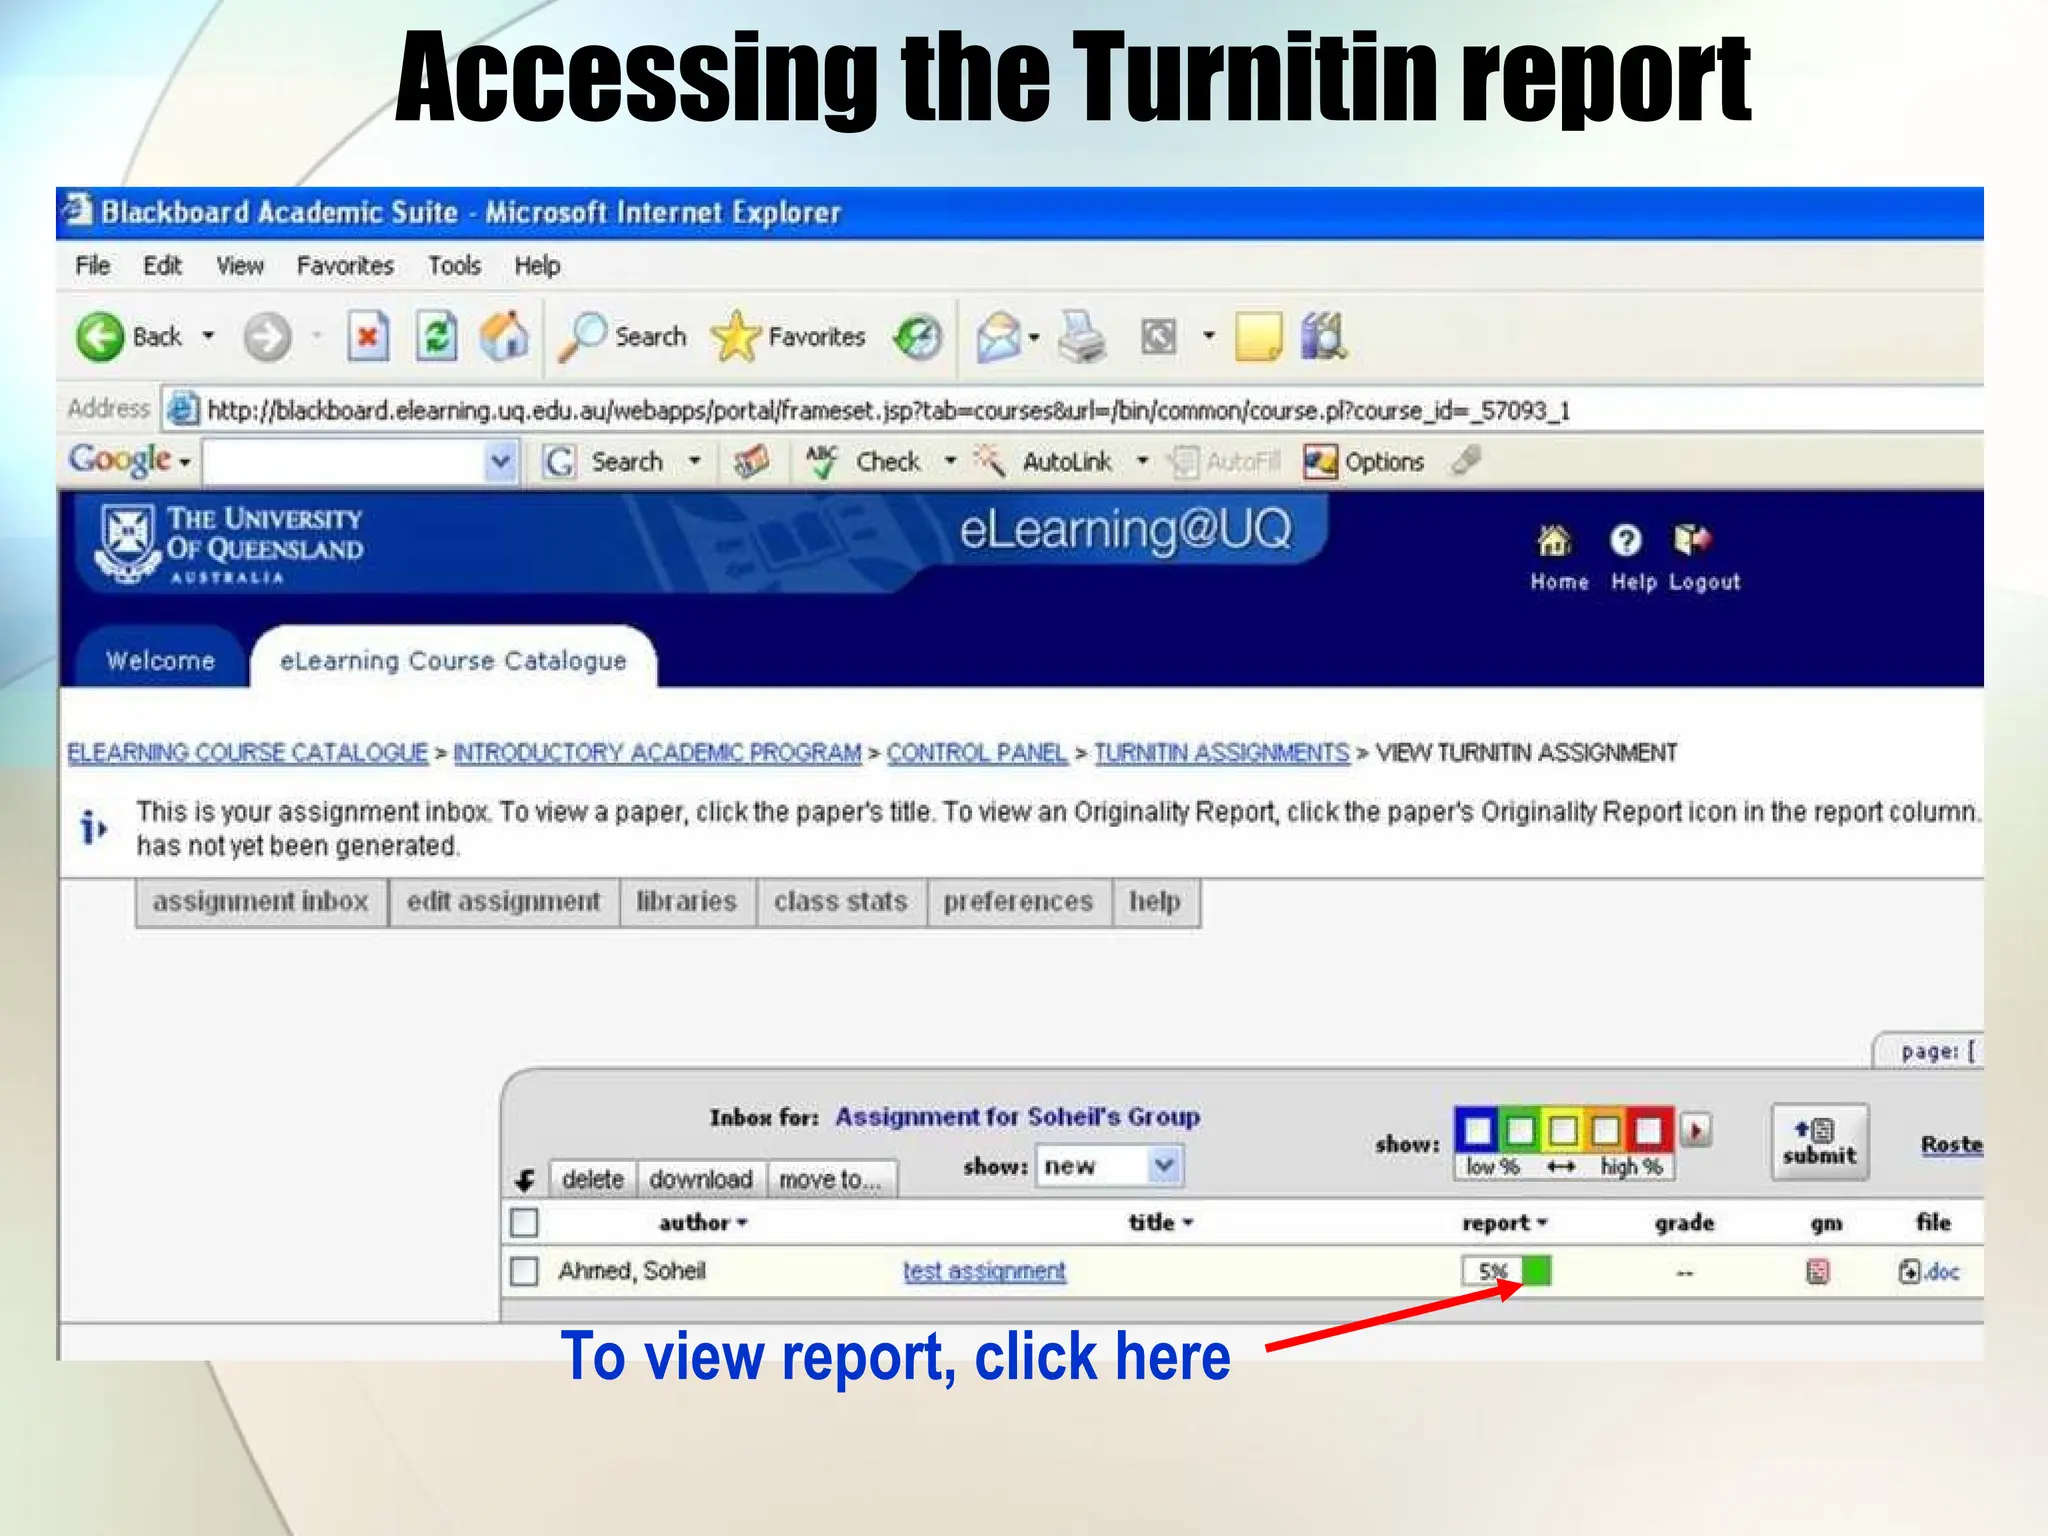Image resolution: width=2048 pixels, height=1536 pixels.
Task: Log out using the Logout icon
Action: pyautogui.click(x=1692, y=541)
